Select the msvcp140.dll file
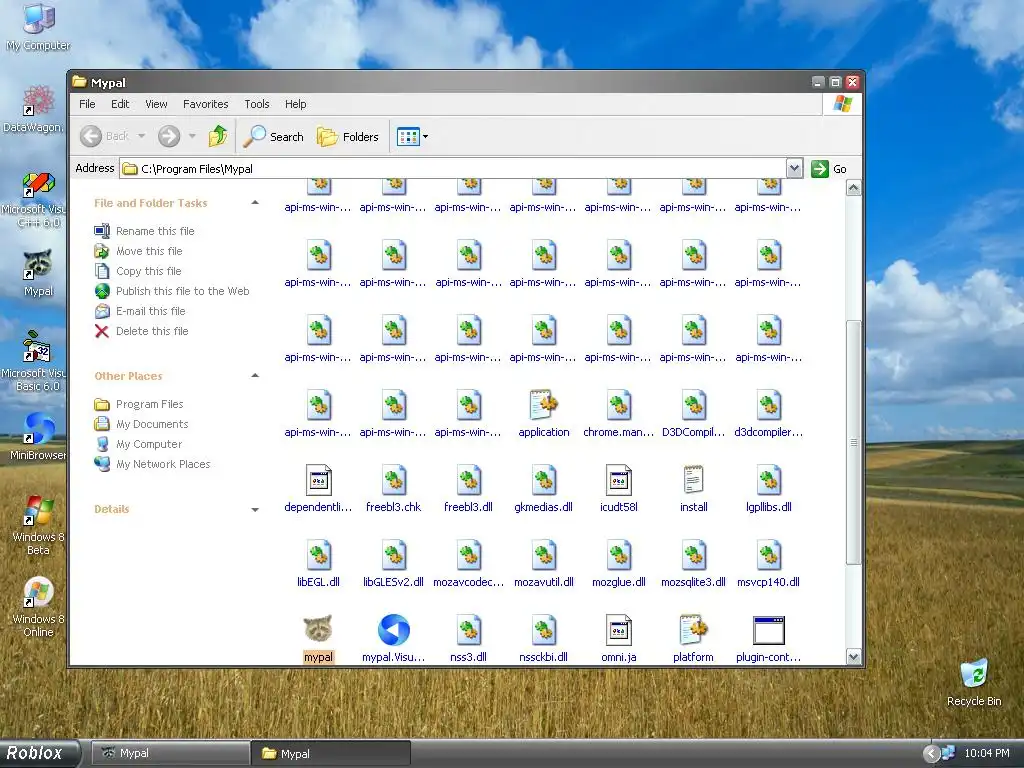Screen dimensions: 1024x768 [769, 563]
